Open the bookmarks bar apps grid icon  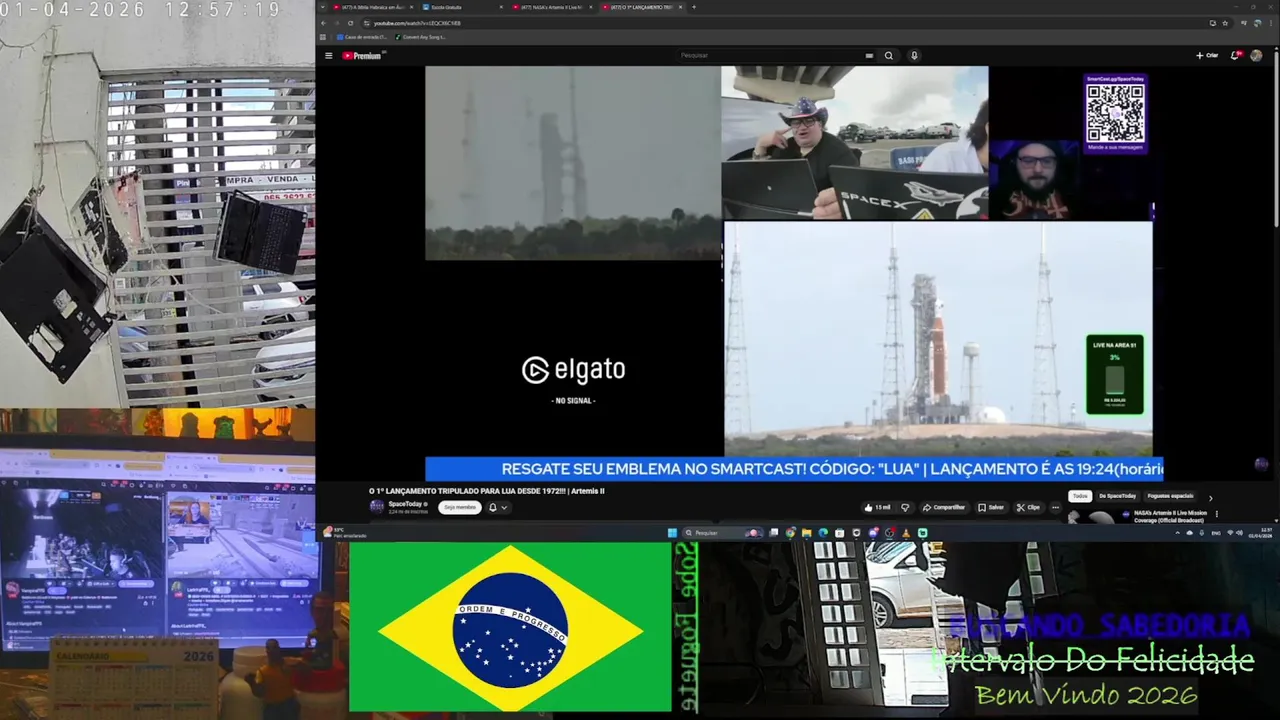pos(324,37)
